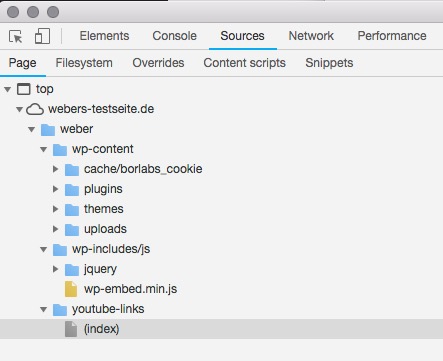The image size is (443, 361).
Task: Toggle the device toolbar icon
Action: [x=42, y=36]
